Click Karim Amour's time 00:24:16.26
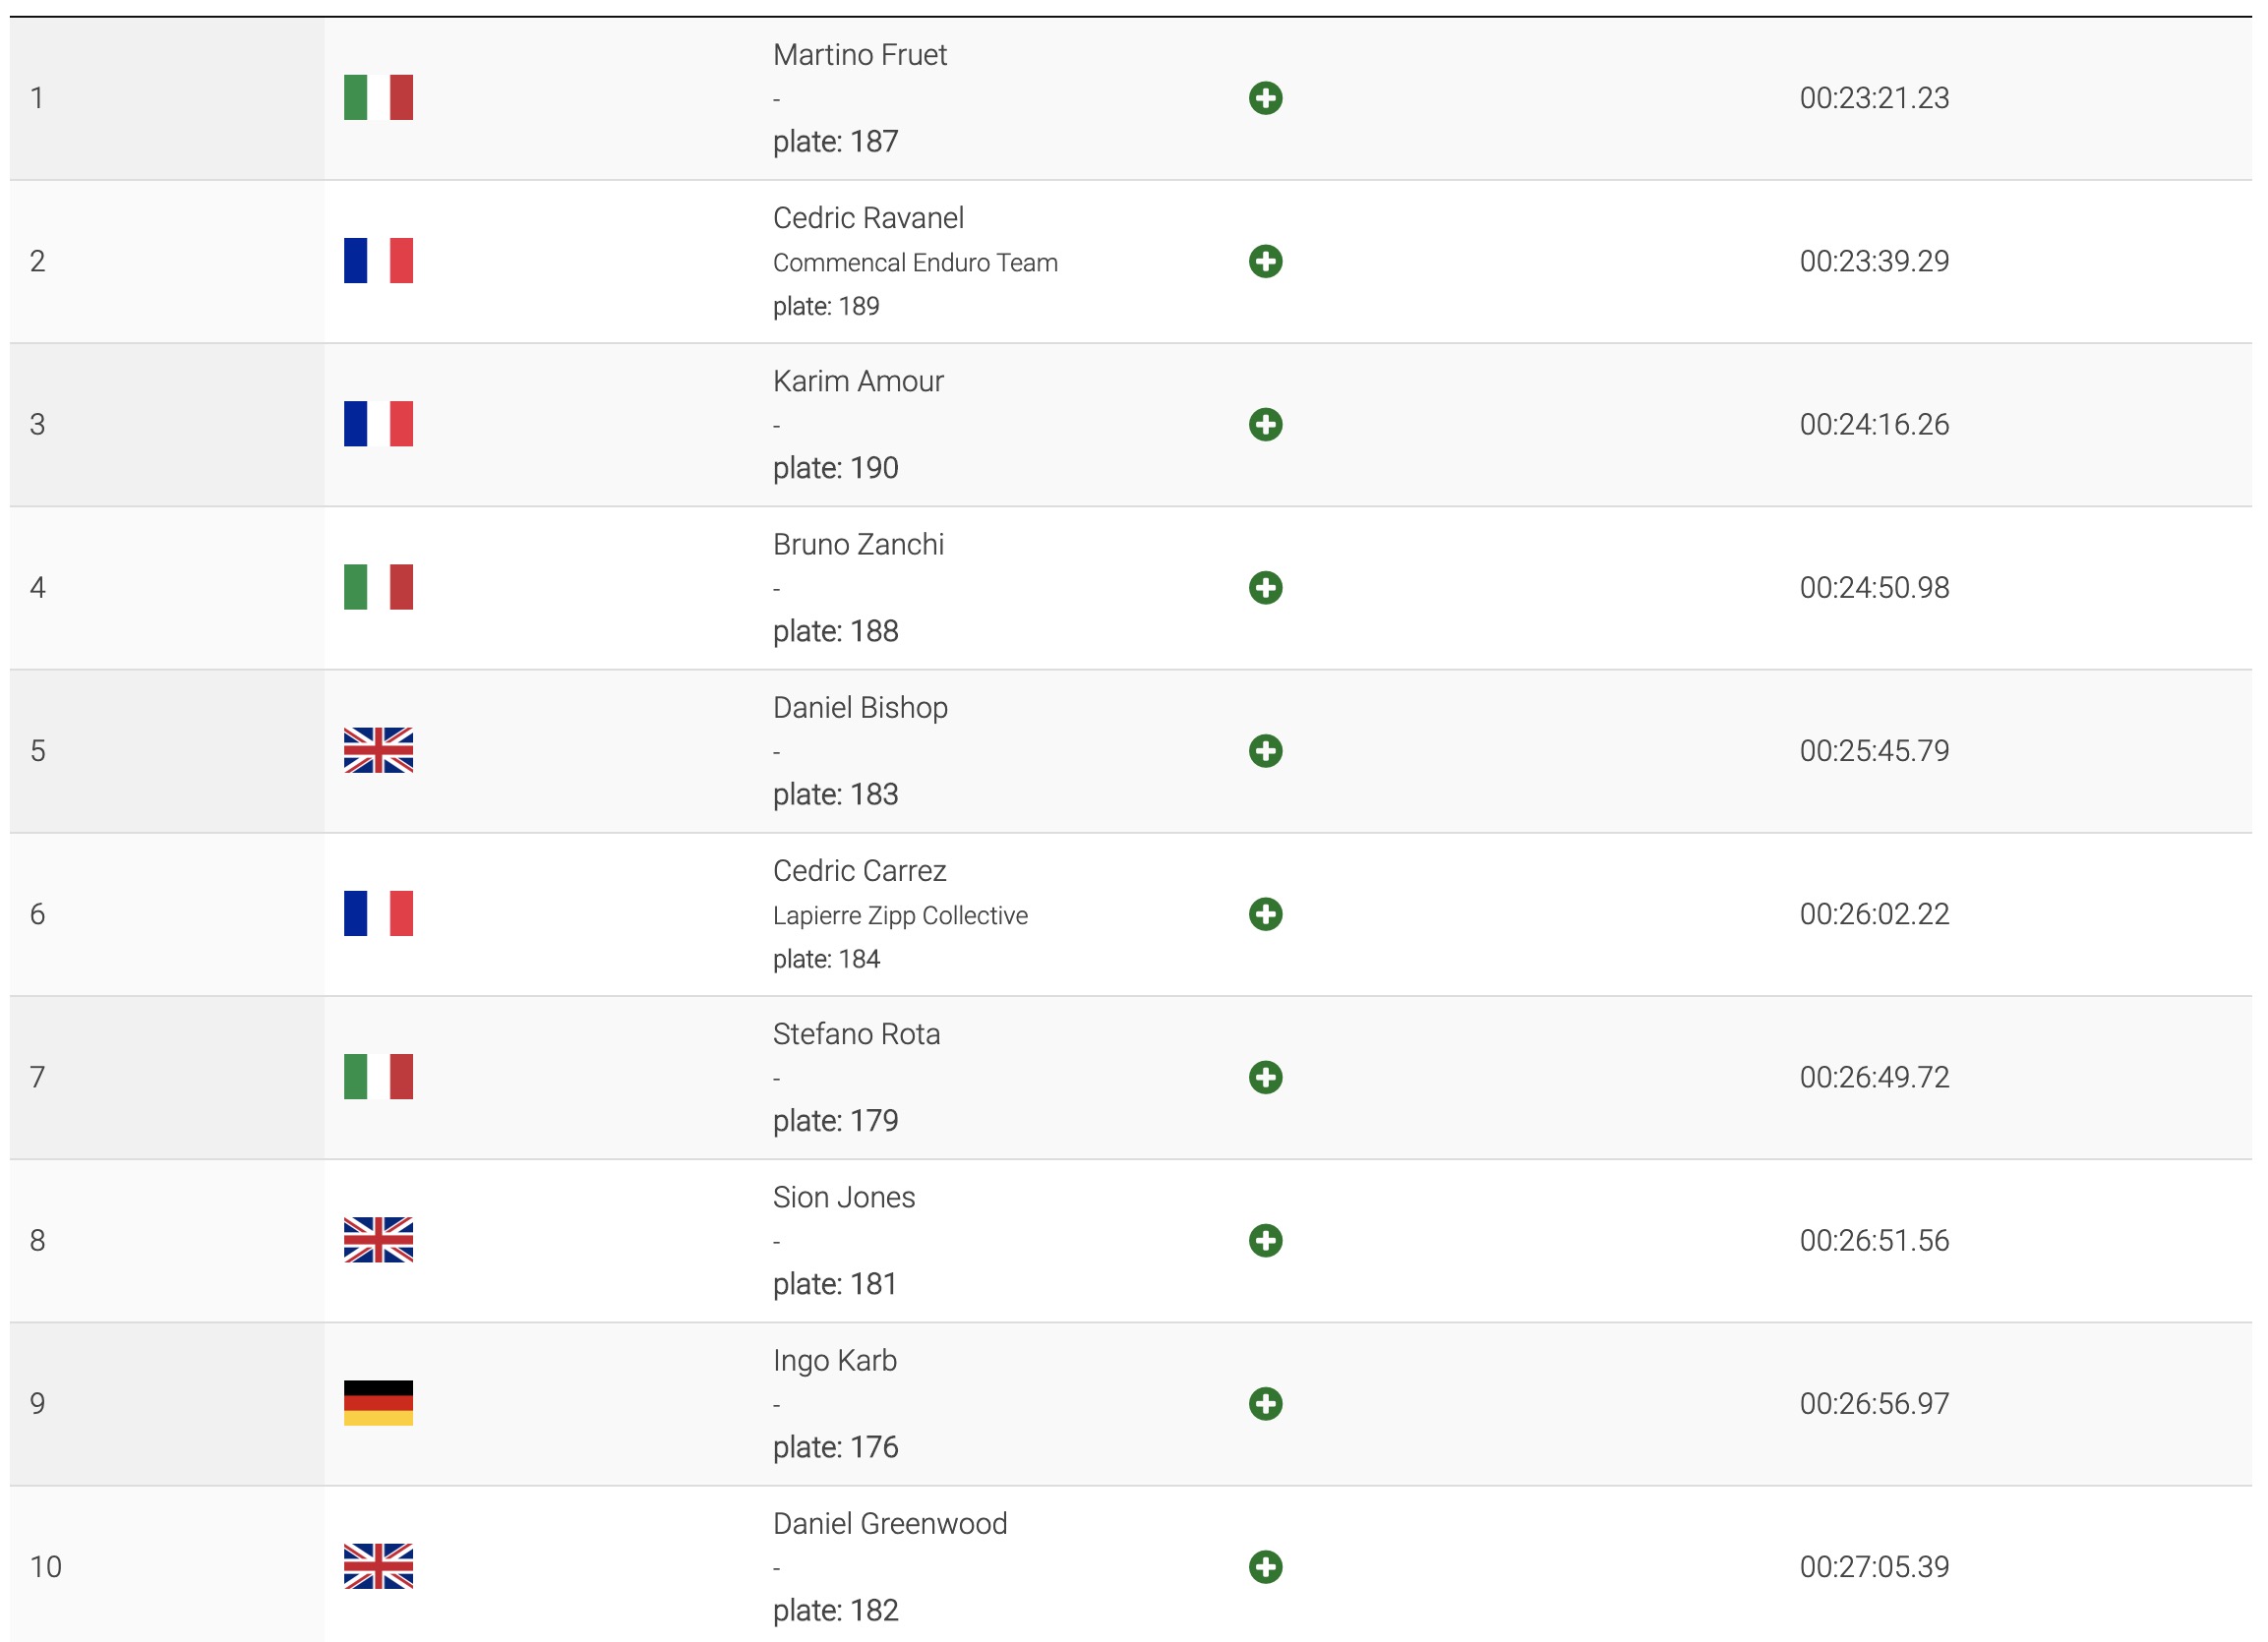 [1874, 424]
